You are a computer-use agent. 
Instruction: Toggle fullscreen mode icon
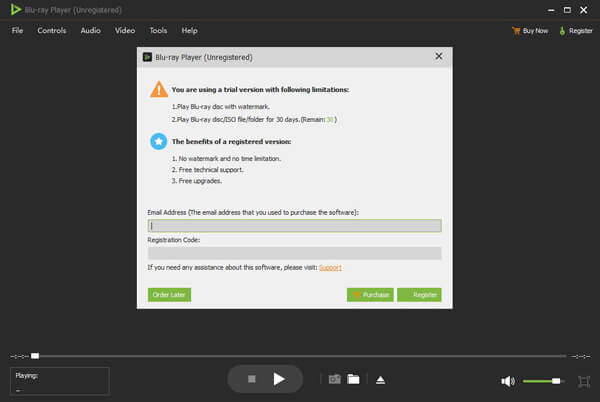click(584, 381)
